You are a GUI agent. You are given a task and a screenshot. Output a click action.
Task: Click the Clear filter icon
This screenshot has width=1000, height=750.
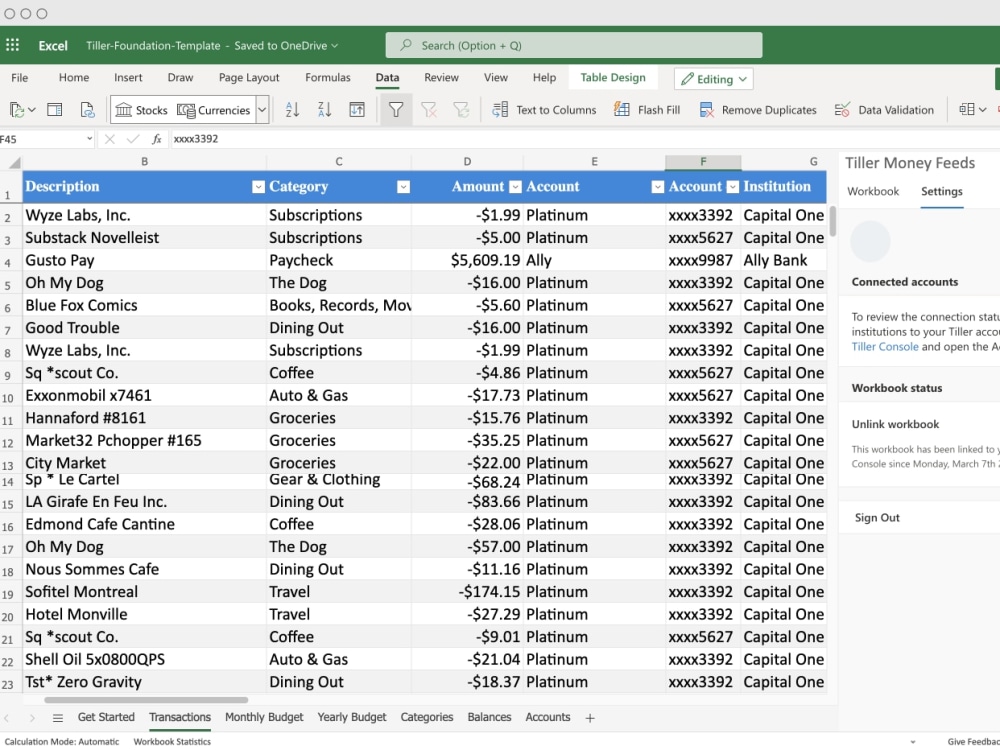429,110
